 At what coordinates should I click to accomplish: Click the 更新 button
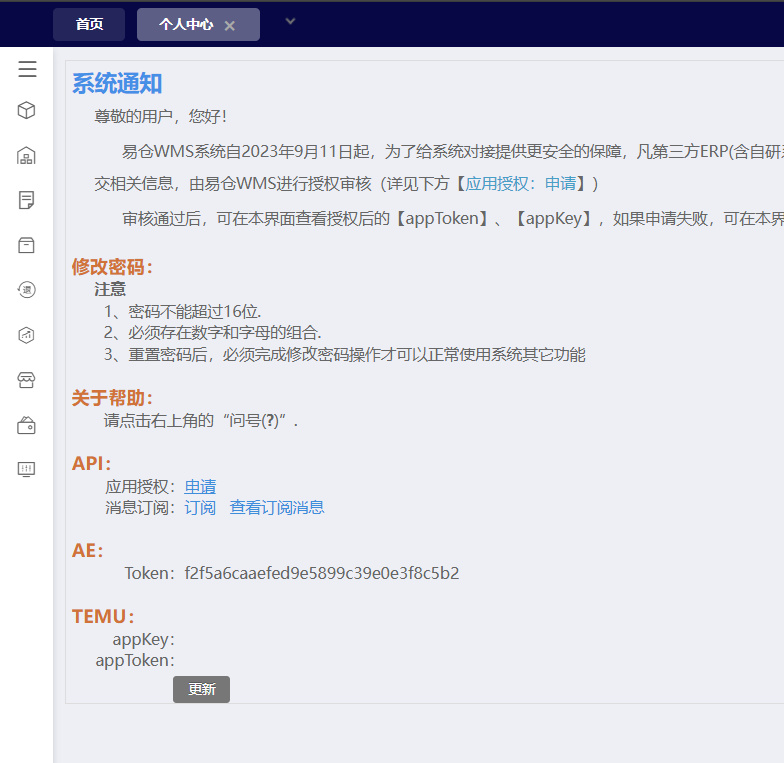coord(202,690)
